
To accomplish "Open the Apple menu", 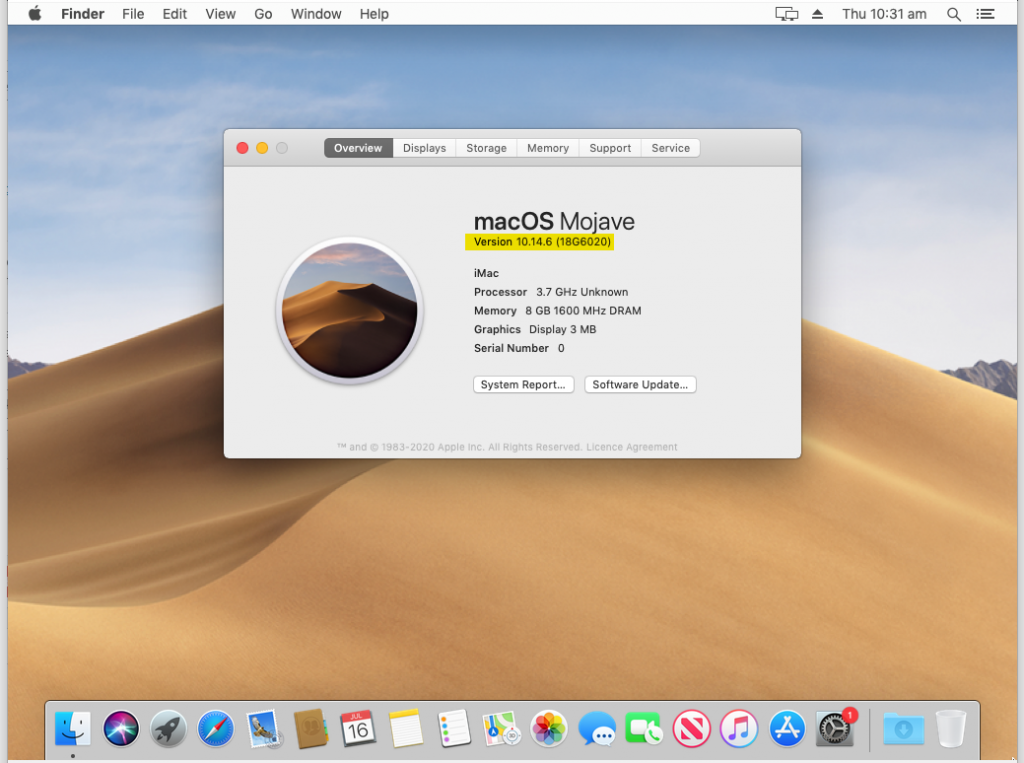I will (x=35, y=14).
